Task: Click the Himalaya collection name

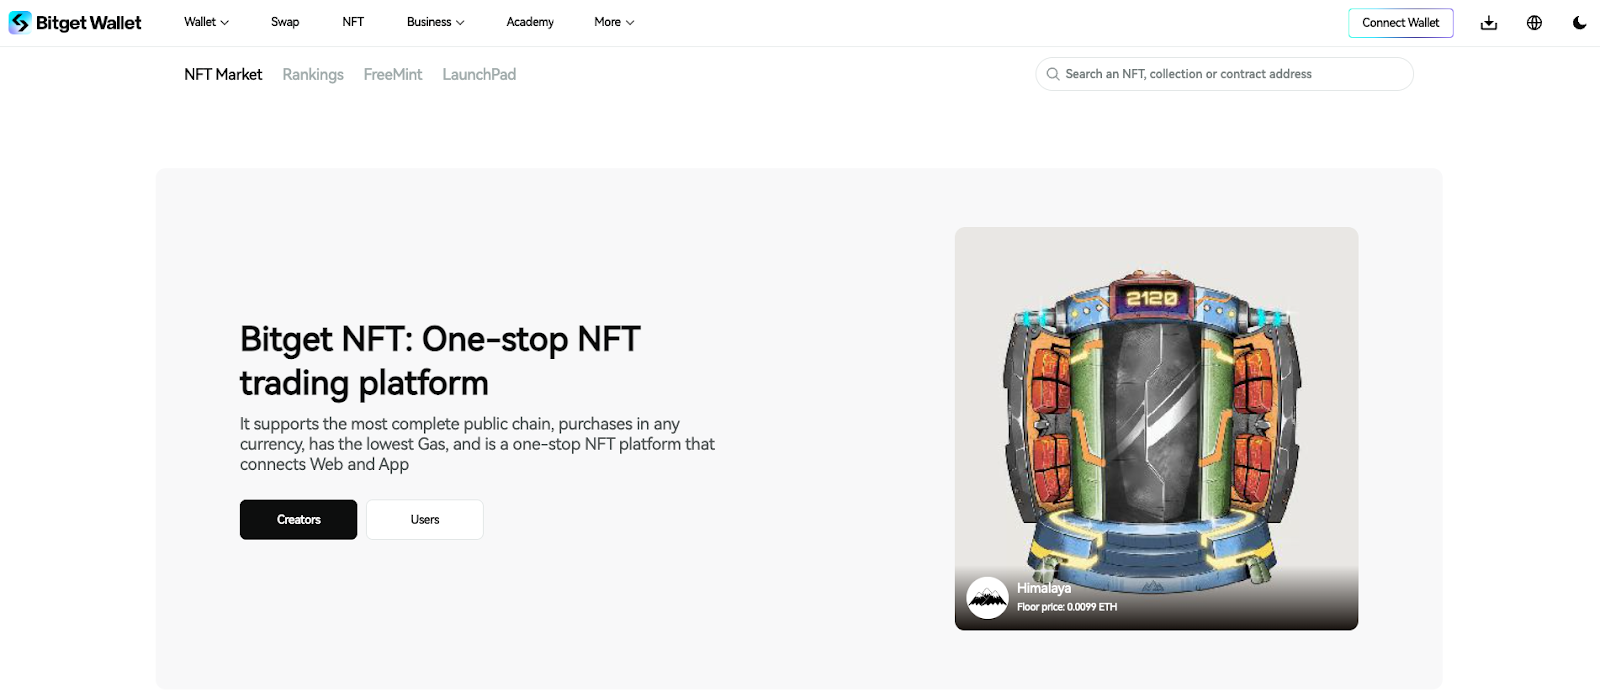Action: pyautogui.click(x=1044, y=588)
